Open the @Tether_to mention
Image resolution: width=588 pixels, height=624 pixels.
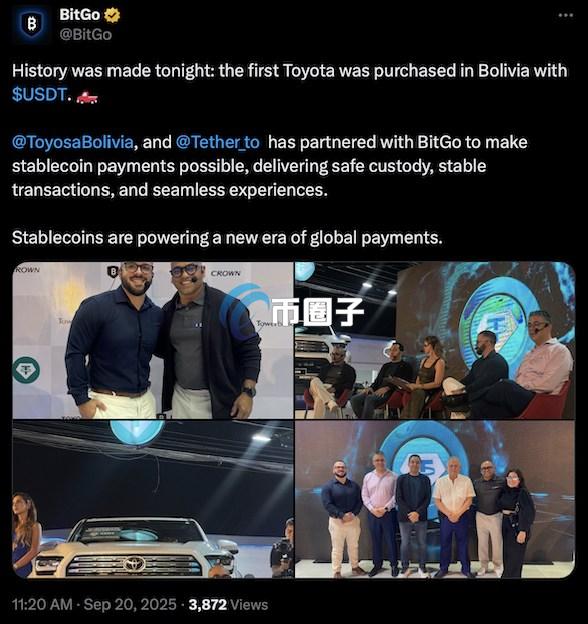pos(217,142)
